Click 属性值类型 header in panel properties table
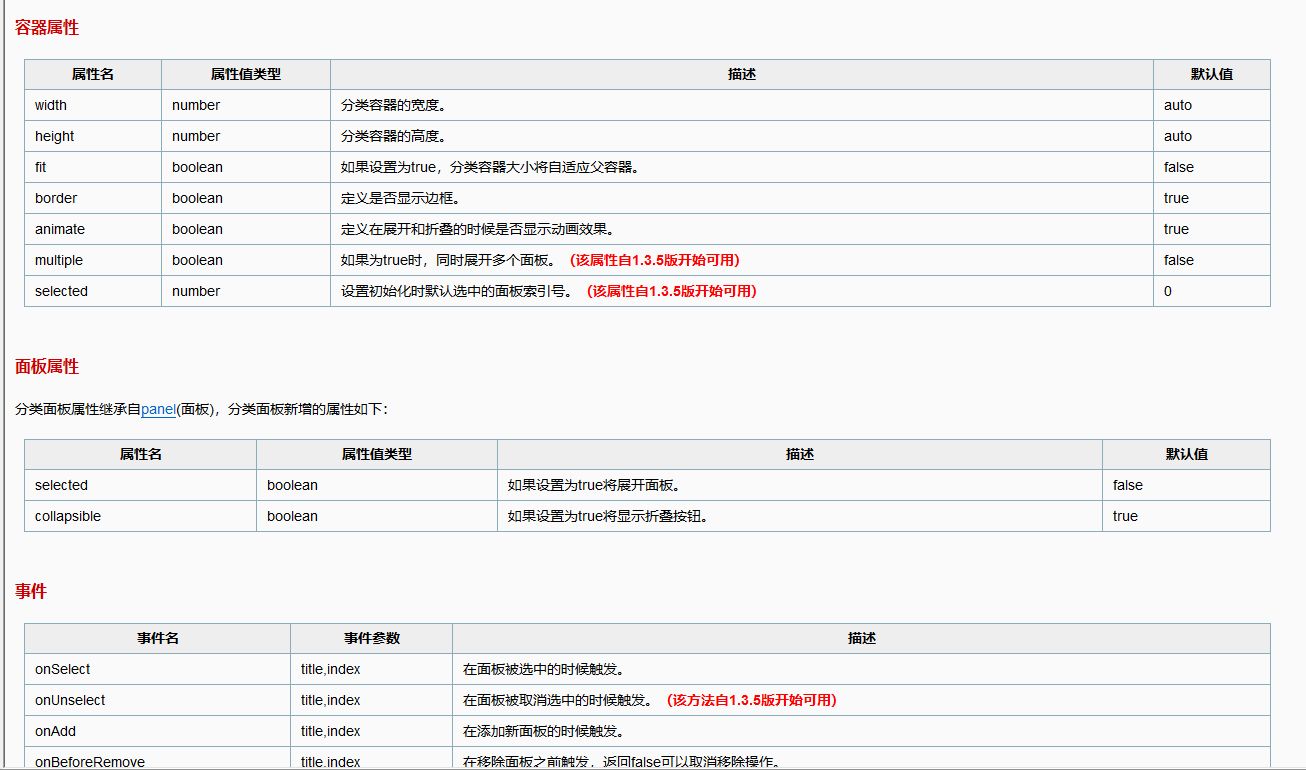The width and height of the screenshot is (1306, 770). tap(377, 454)
